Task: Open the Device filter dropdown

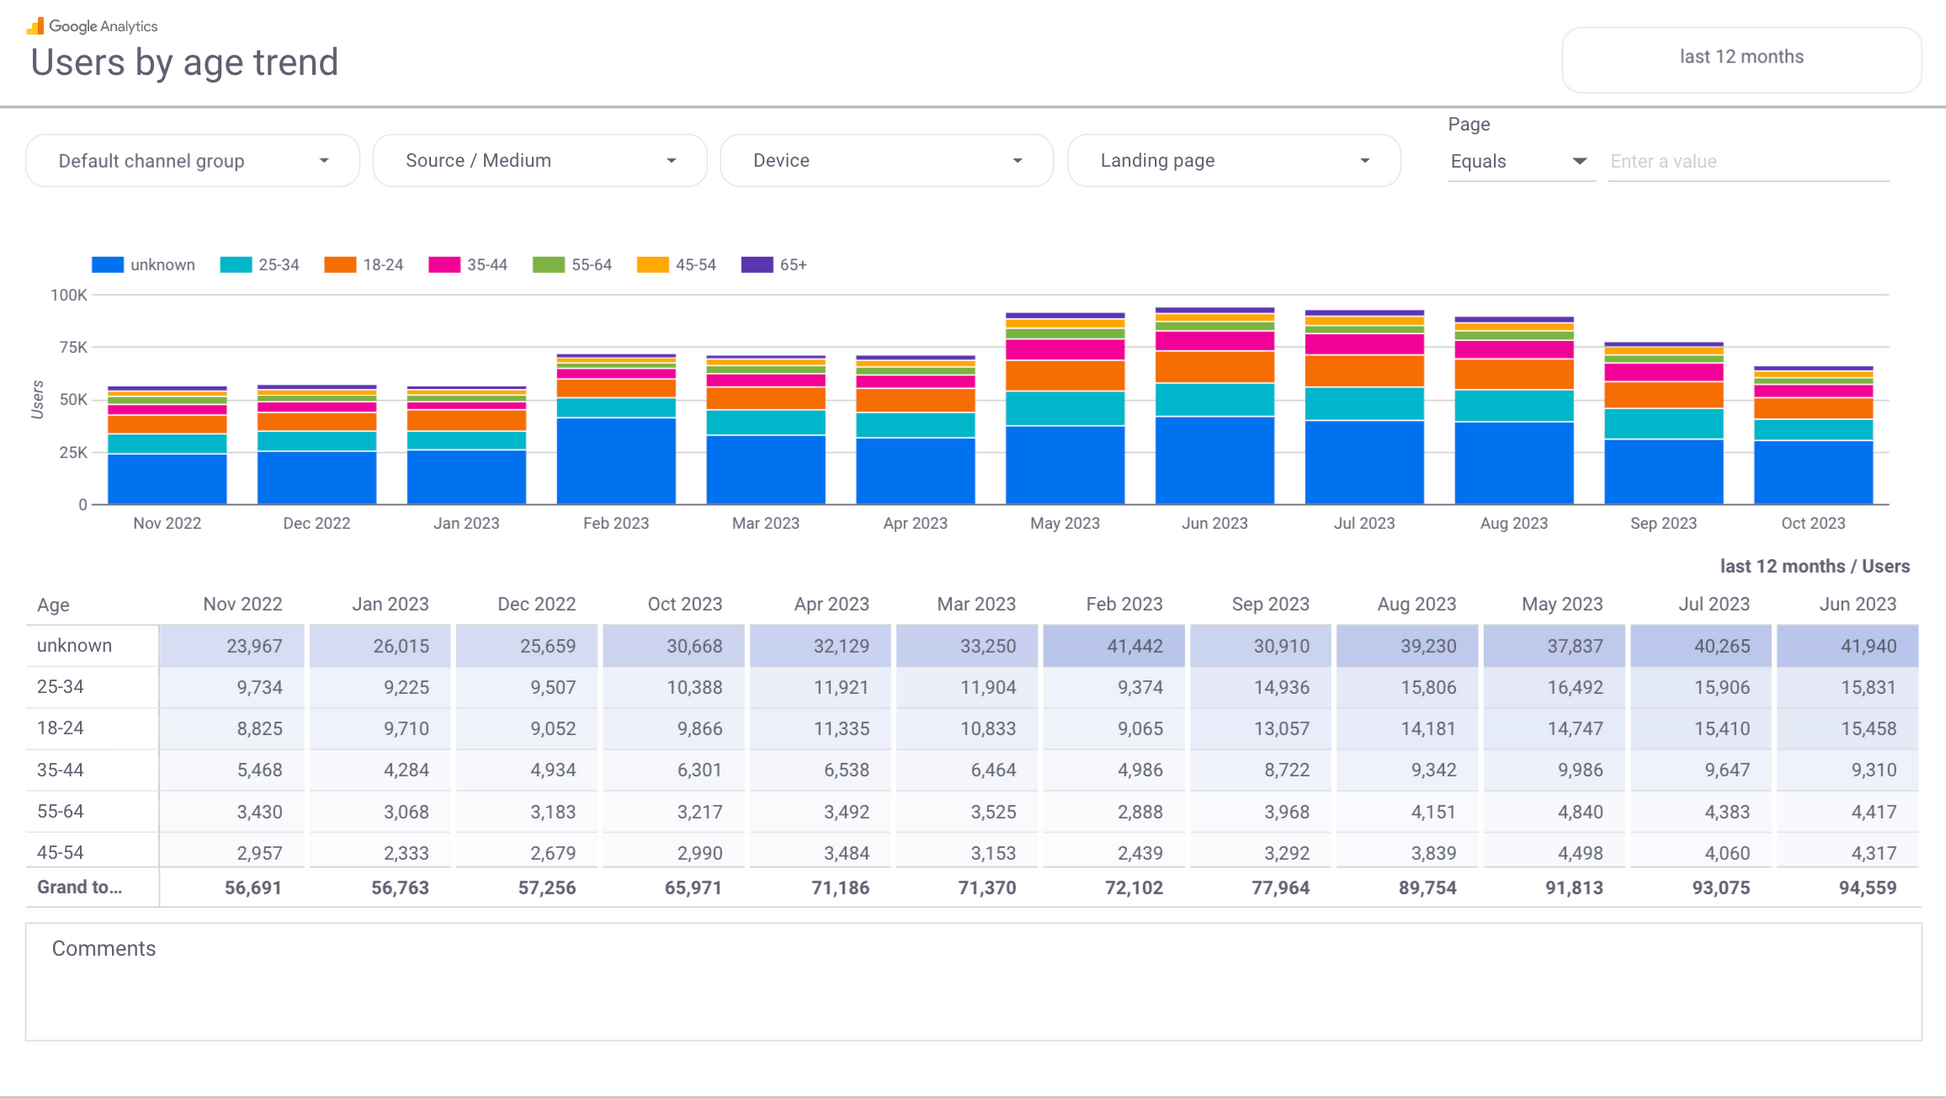Action: pos(886,161)
